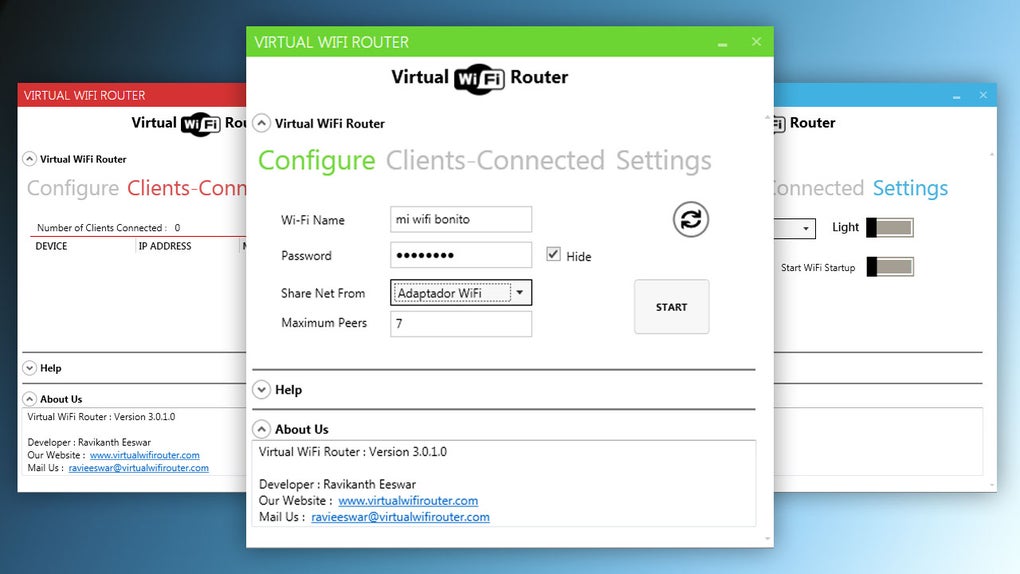Open the ravieeswar@ mail link in the red window

(139, 468)
